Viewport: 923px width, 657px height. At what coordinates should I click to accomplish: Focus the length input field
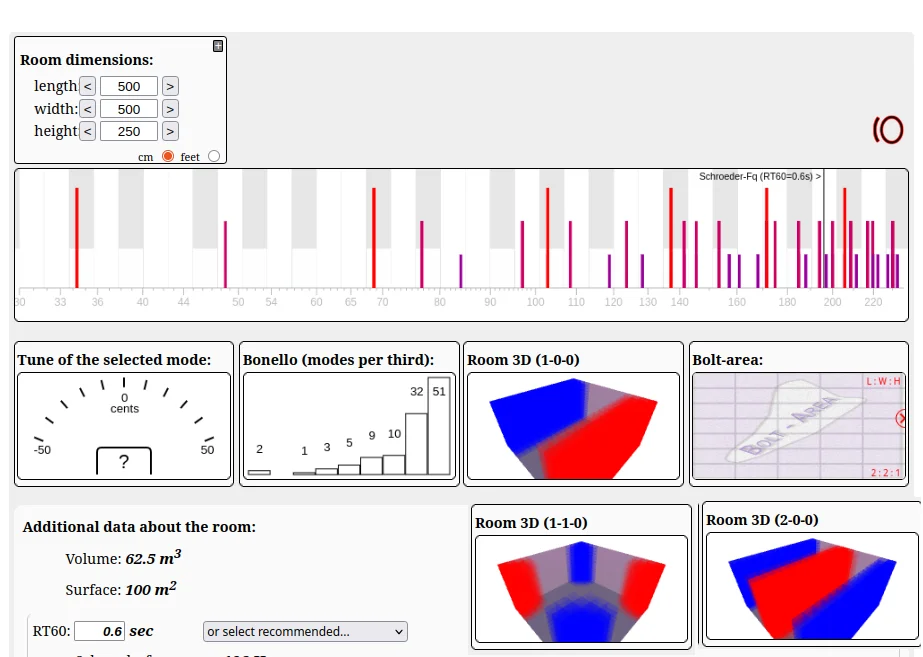click(129, 86)
